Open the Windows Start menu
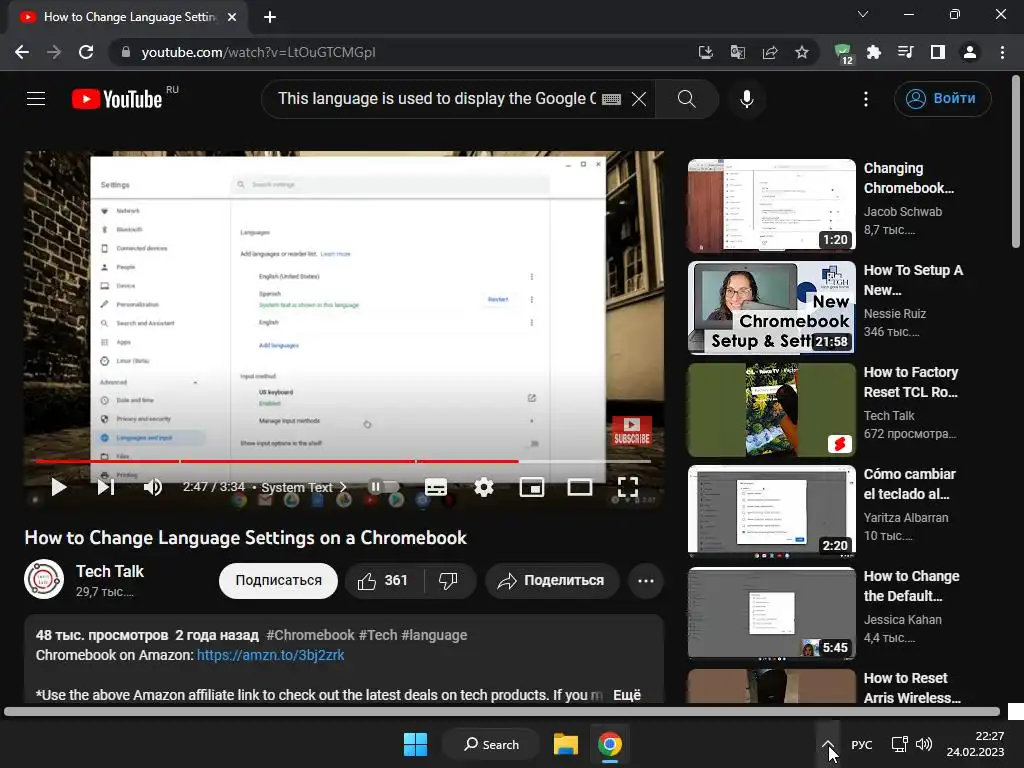This screenshot has height=768, width=1024. (415, 744)
